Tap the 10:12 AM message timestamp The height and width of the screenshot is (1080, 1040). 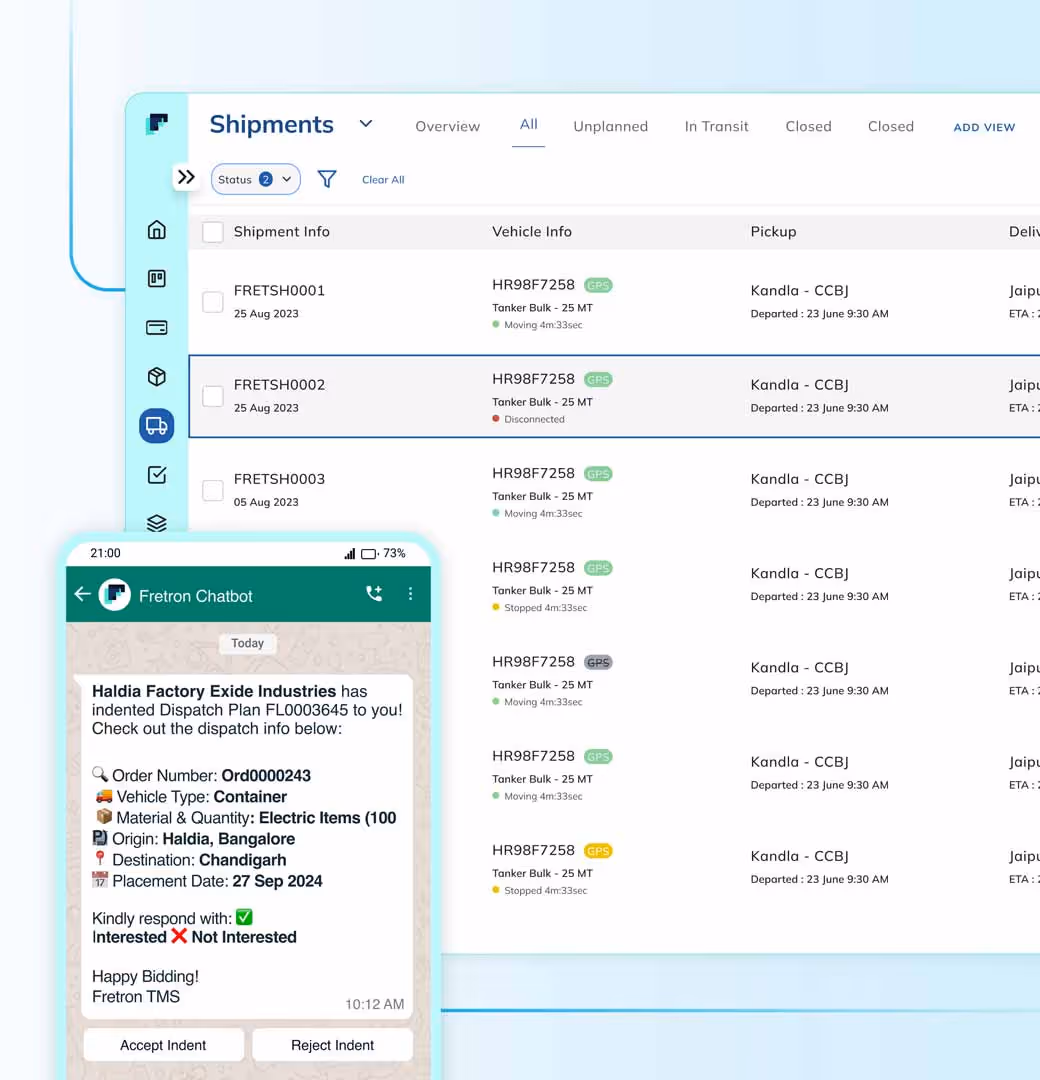[375, 1004]
